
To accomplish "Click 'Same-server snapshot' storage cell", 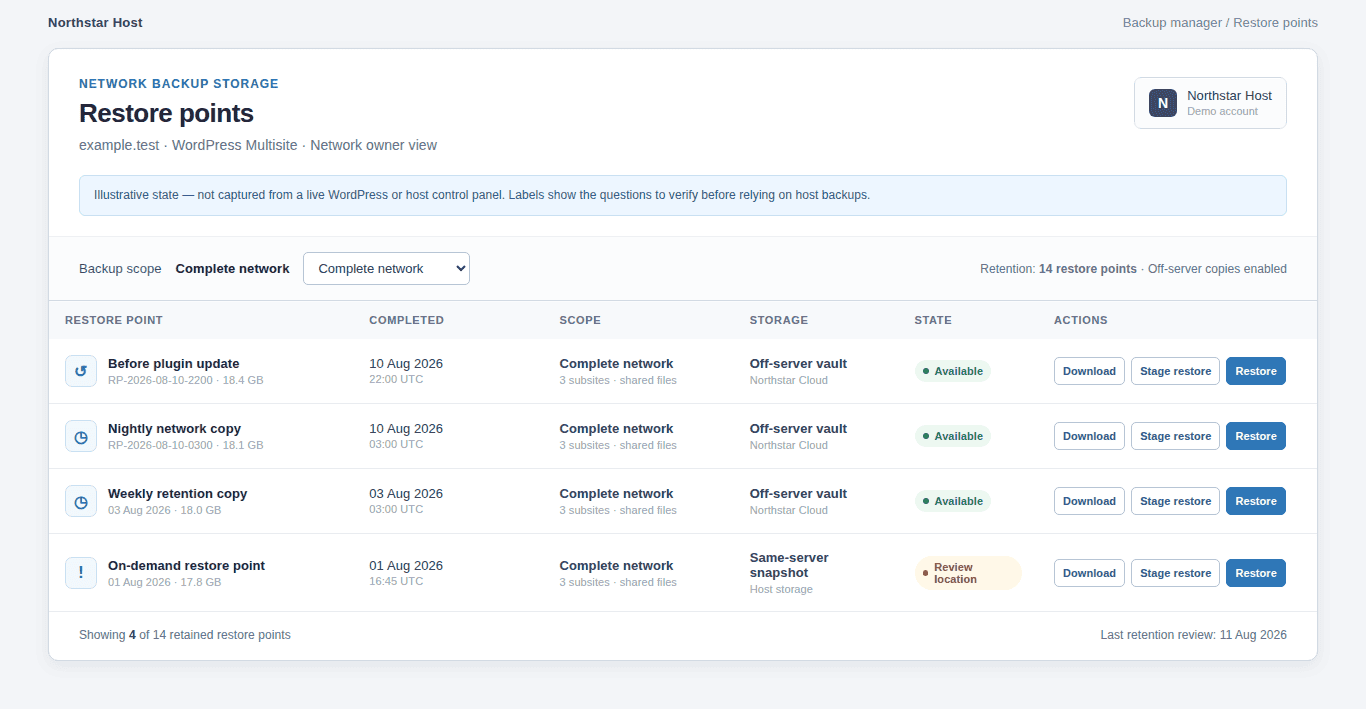I will 789,565.
